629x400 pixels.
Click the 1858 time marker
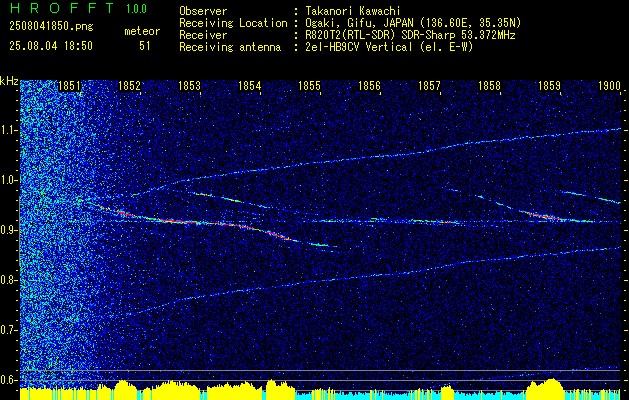click(489, 86)
